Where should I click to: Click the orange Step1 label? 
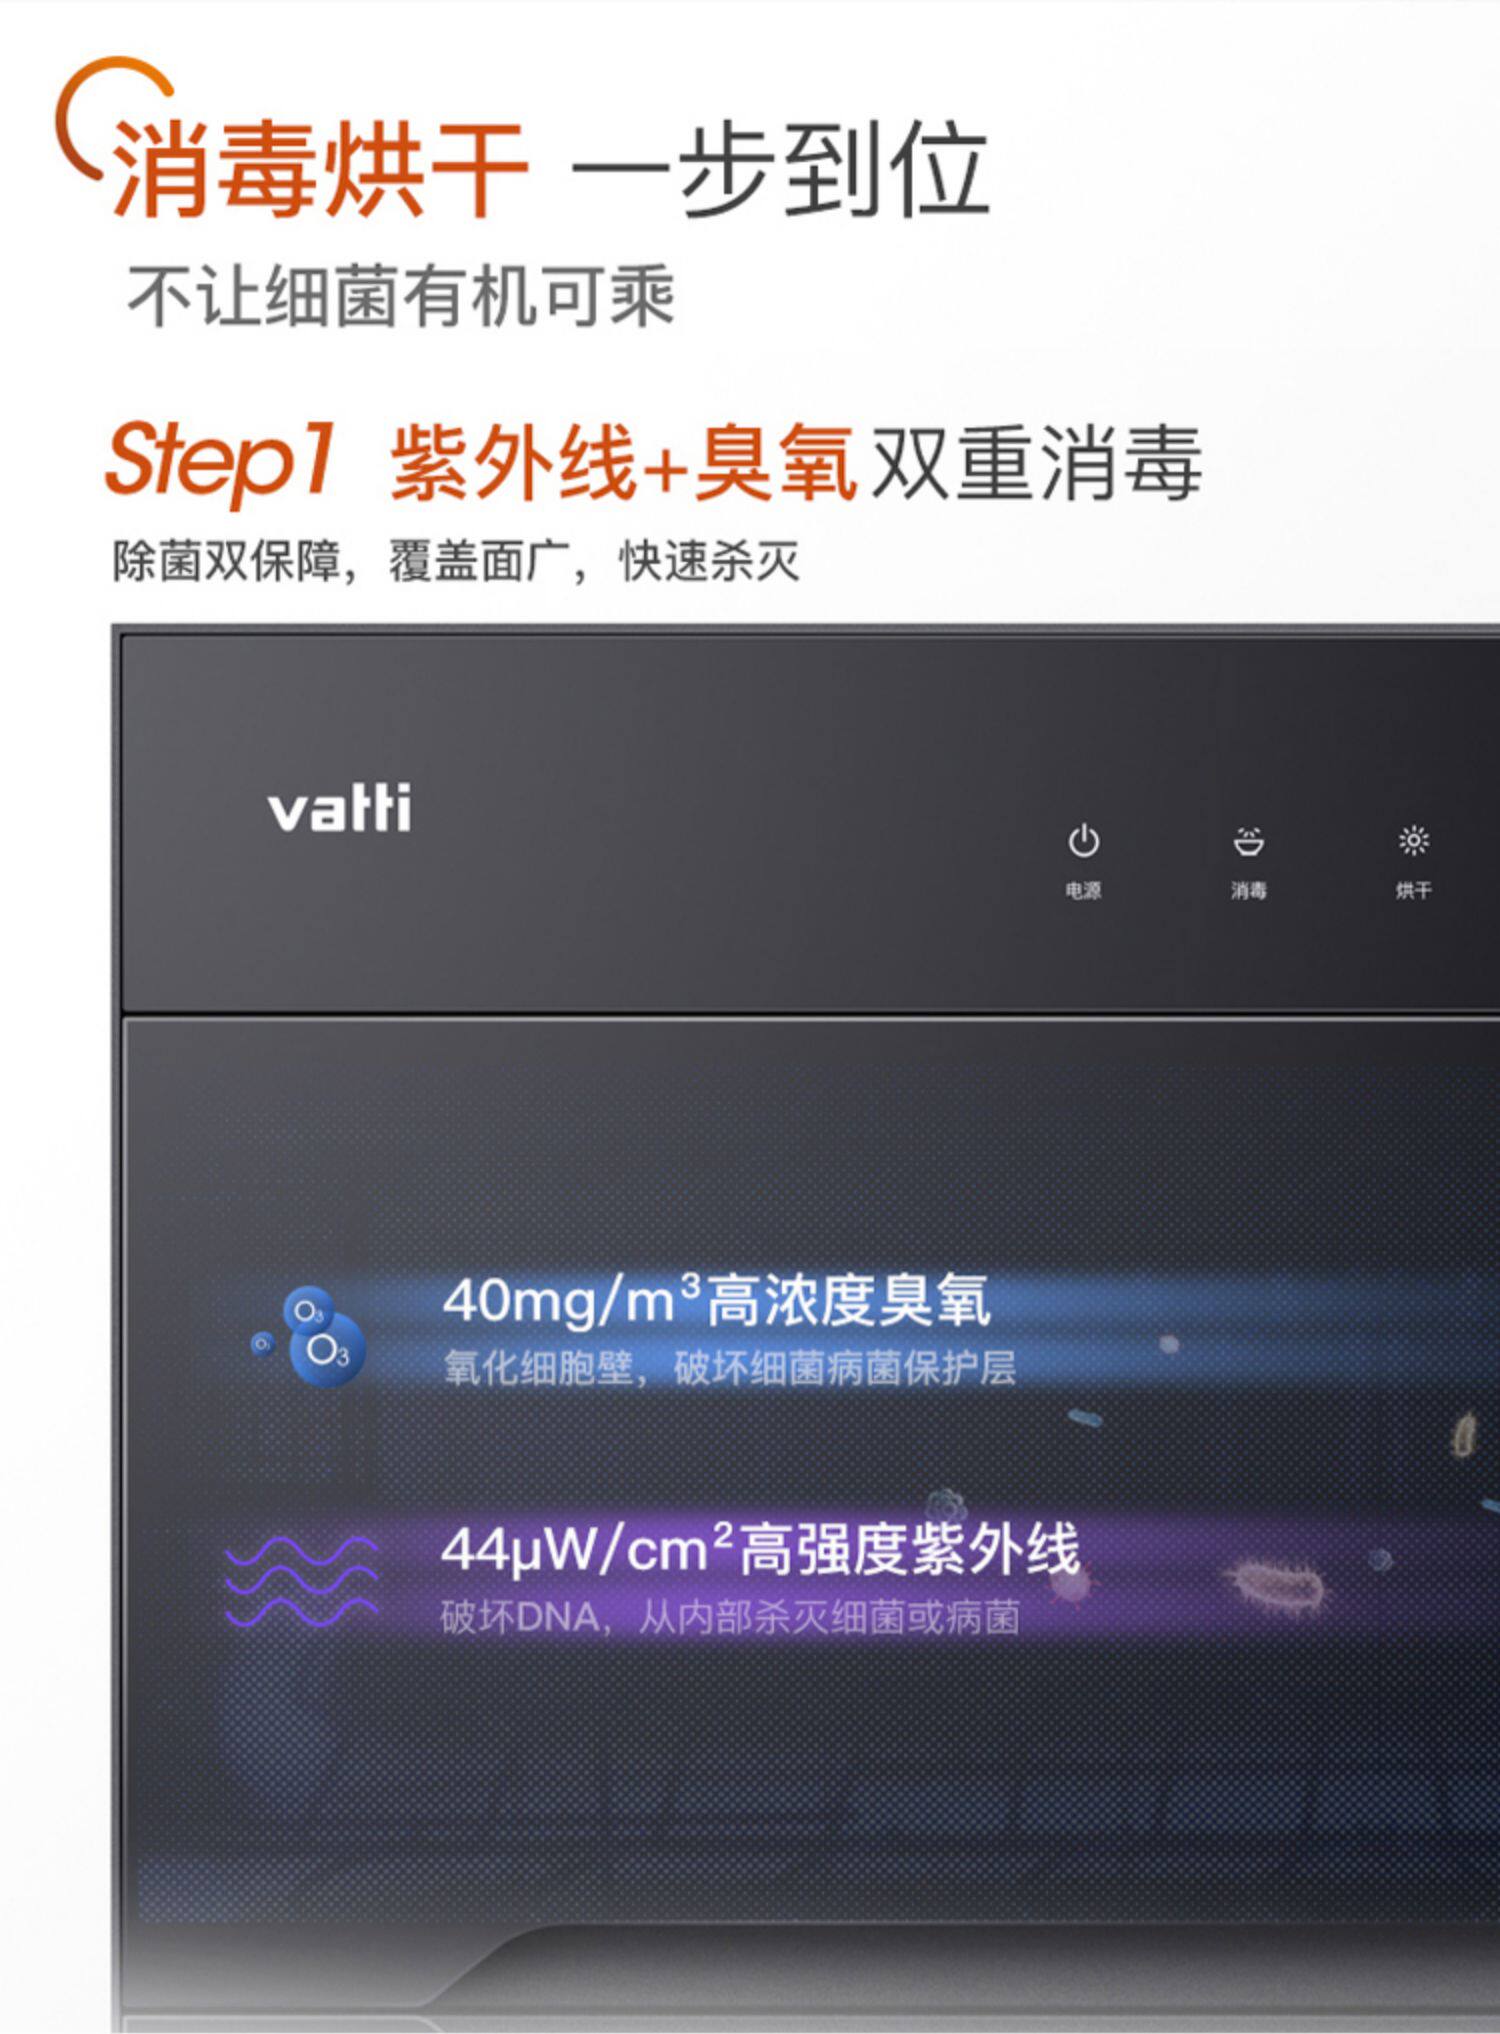(x=220, y=461)
